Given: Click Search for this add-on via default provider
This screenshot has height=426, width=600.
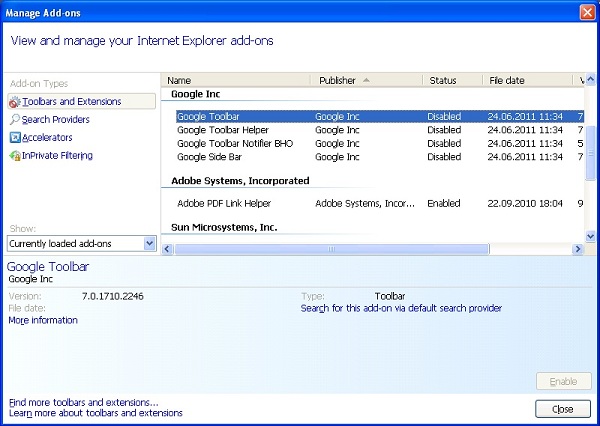Looking at the screenshot, I should coord(401,308).
